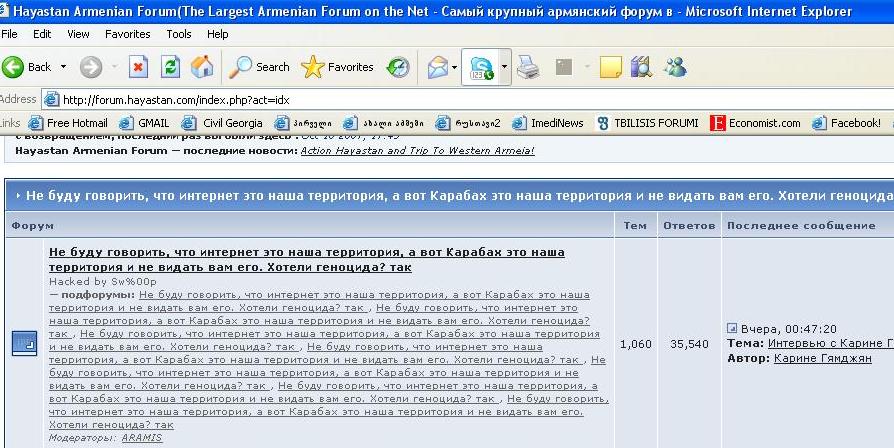Expand the Mail dropdown arrow

pyautogui.click(x=454, y=67)
